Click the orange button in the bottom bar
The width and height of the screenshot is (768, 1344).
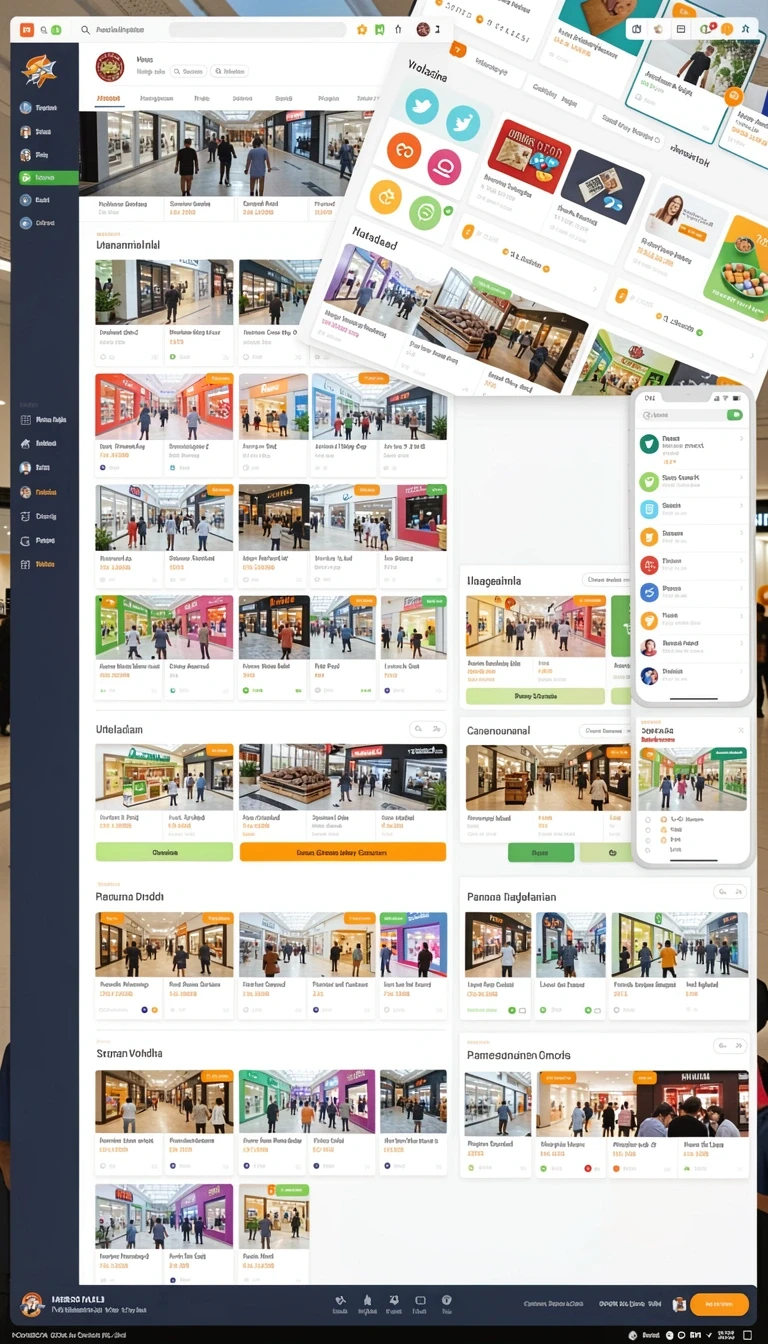[719, 1304]
